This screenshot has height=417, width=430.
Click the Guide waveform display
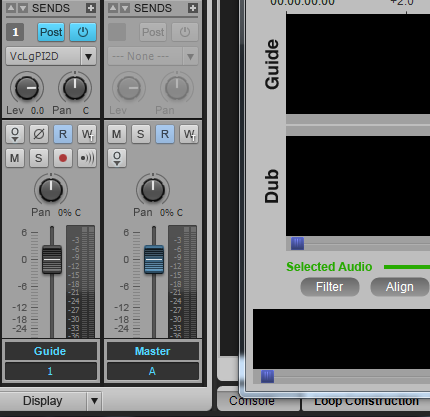(358, 64)
